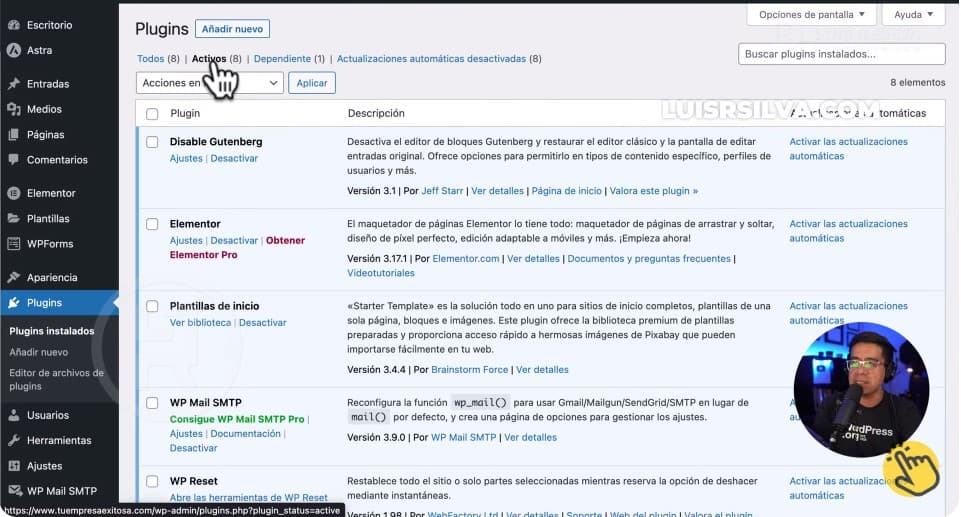Open Jeff Starr author link

(443, 191)
